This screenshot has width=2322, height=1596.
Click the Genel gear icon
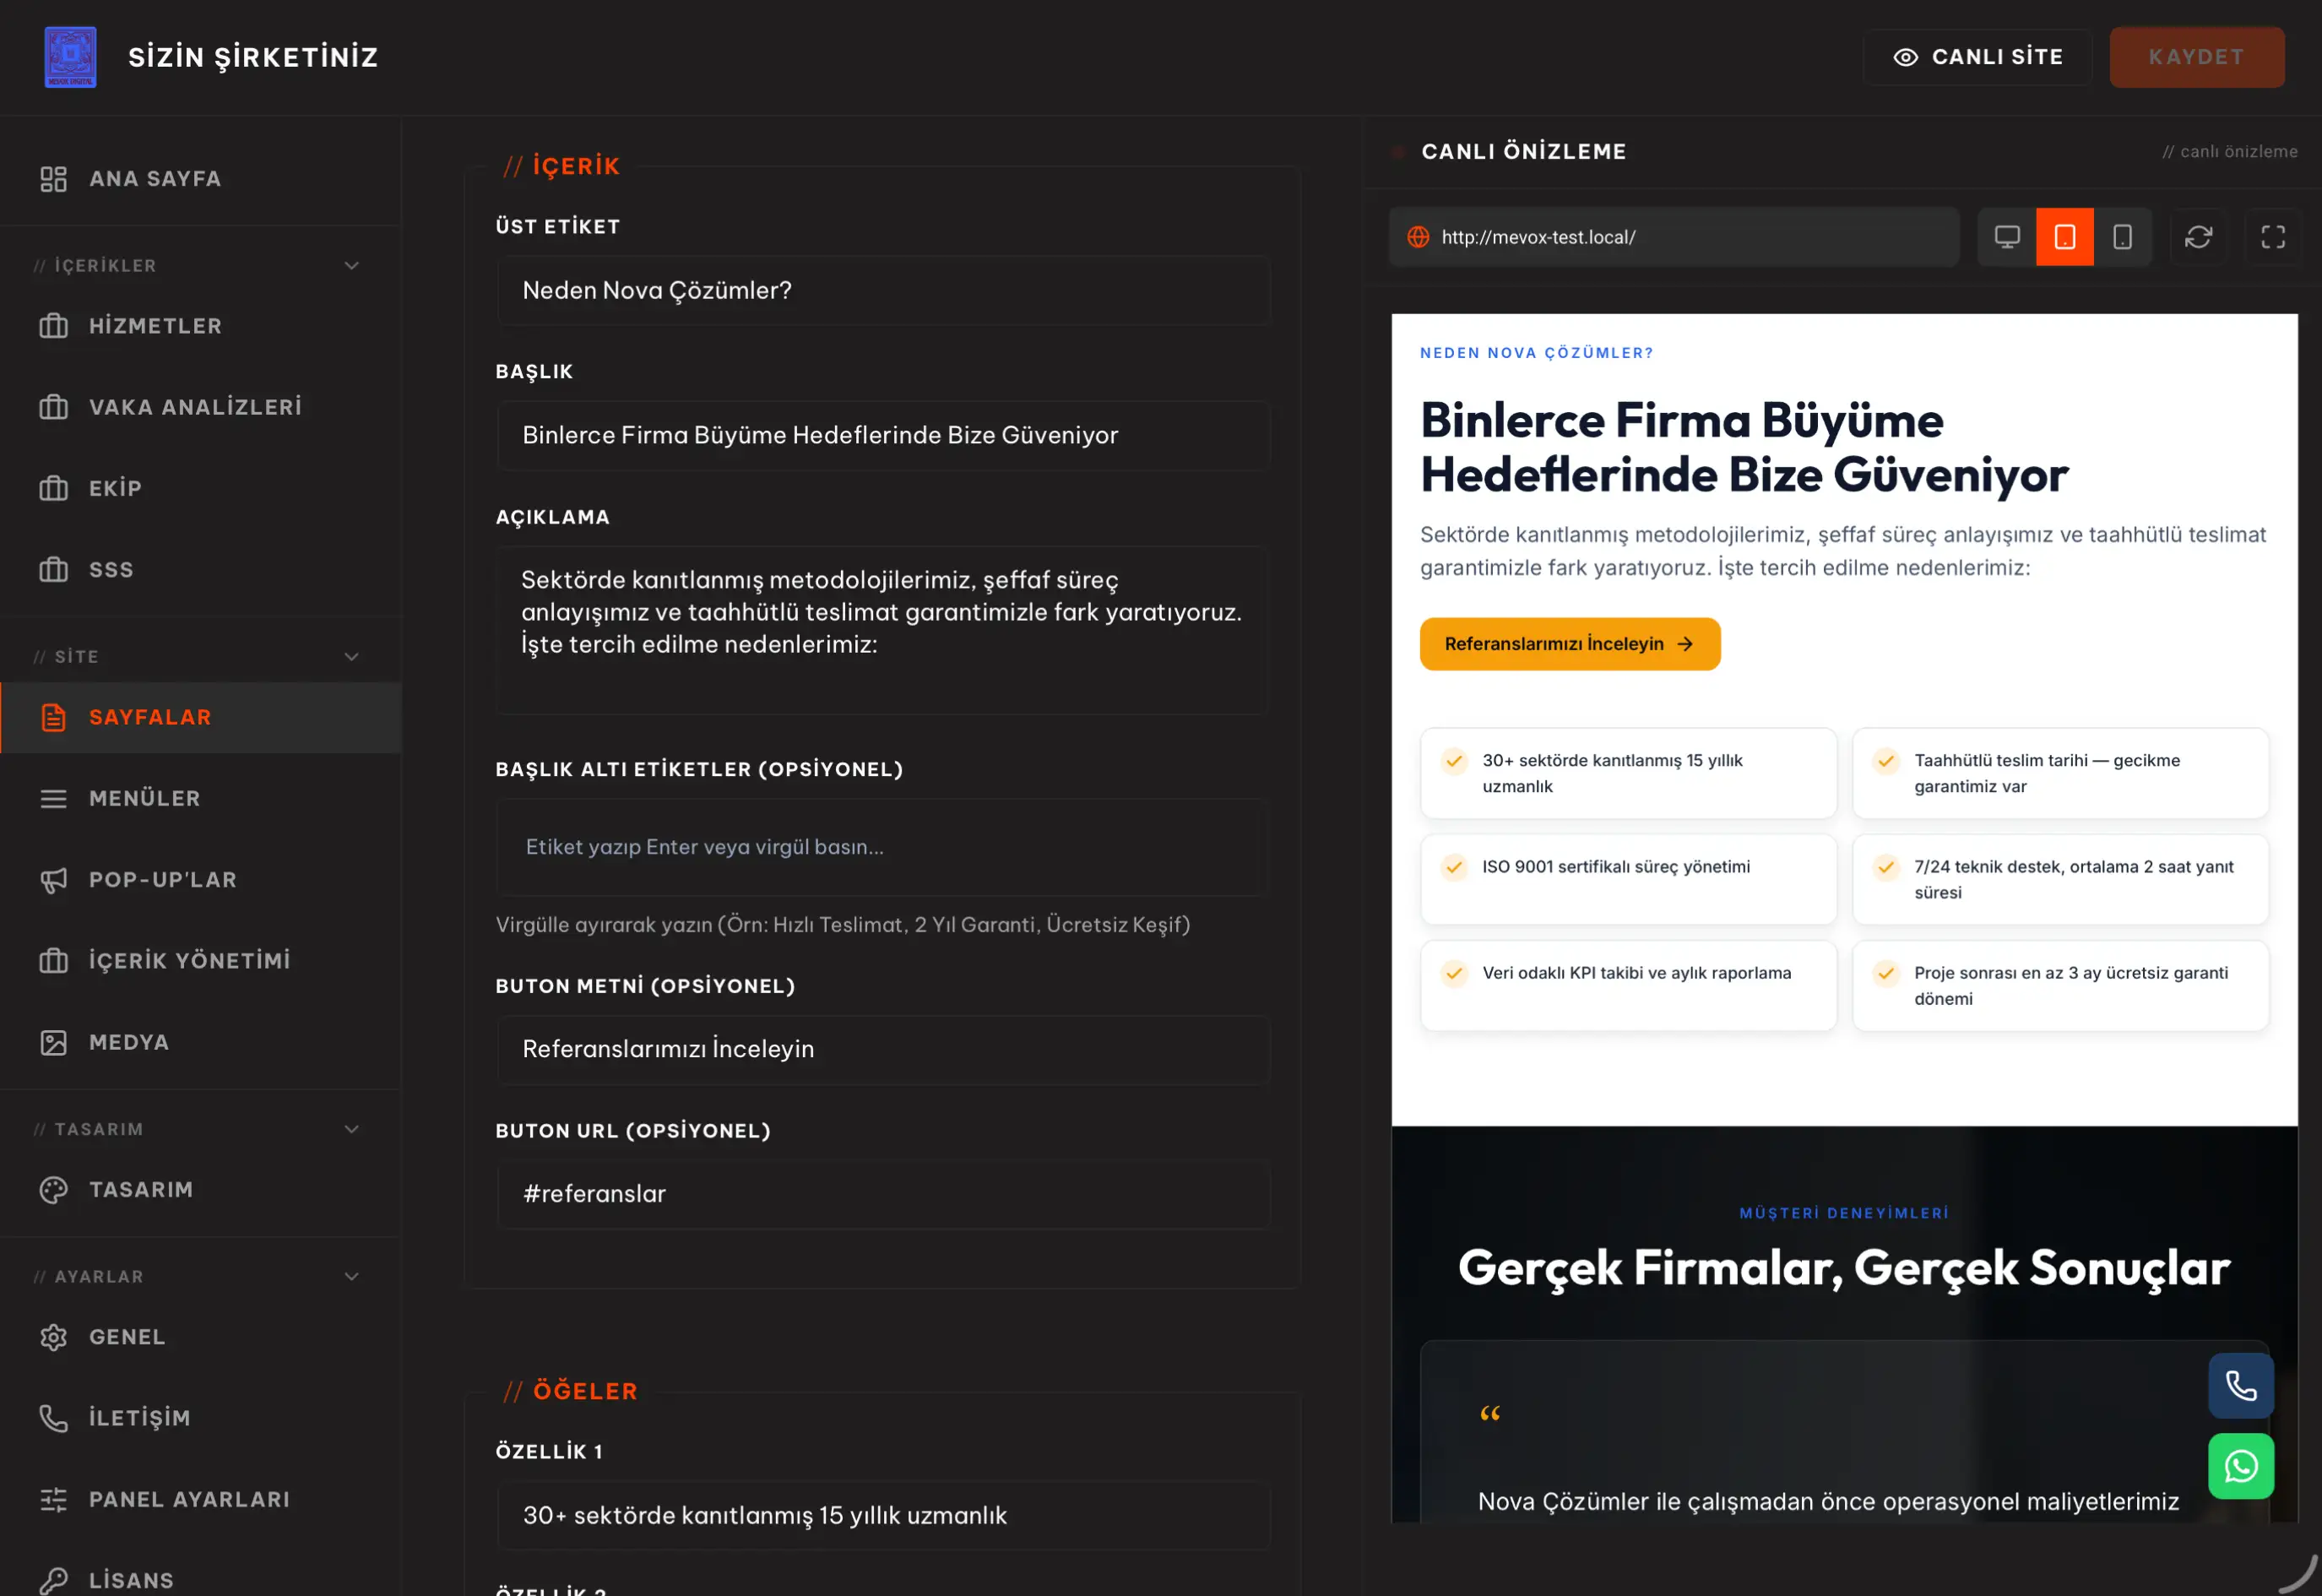(53, 1337)
